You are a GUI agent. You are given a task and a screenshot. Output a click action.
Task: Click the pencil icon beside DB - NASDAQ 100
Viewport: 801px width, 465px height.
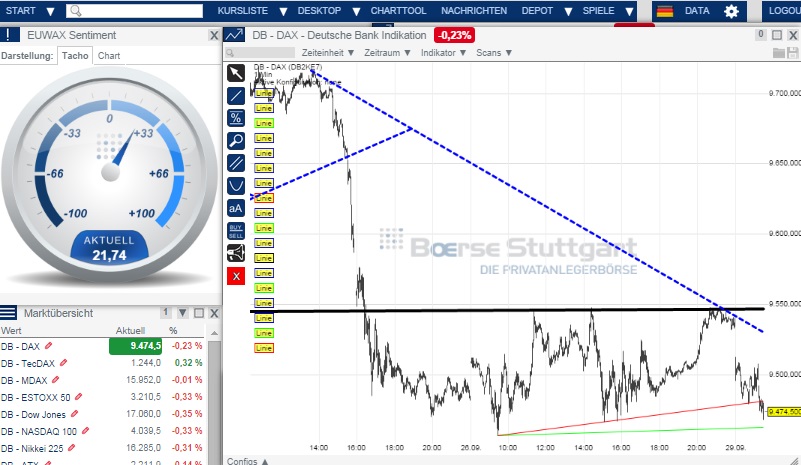85,431
